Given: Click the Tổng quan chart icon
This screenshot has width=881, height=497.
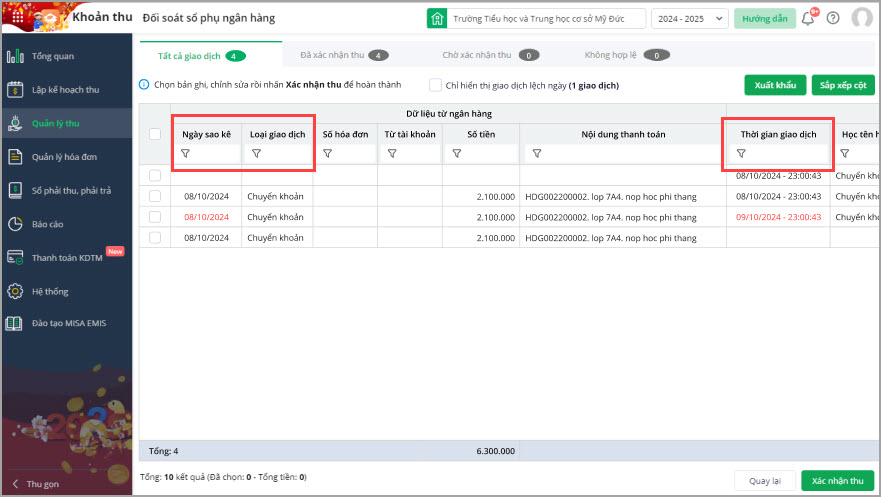Looking at the screenshot, I should [15, 56].
